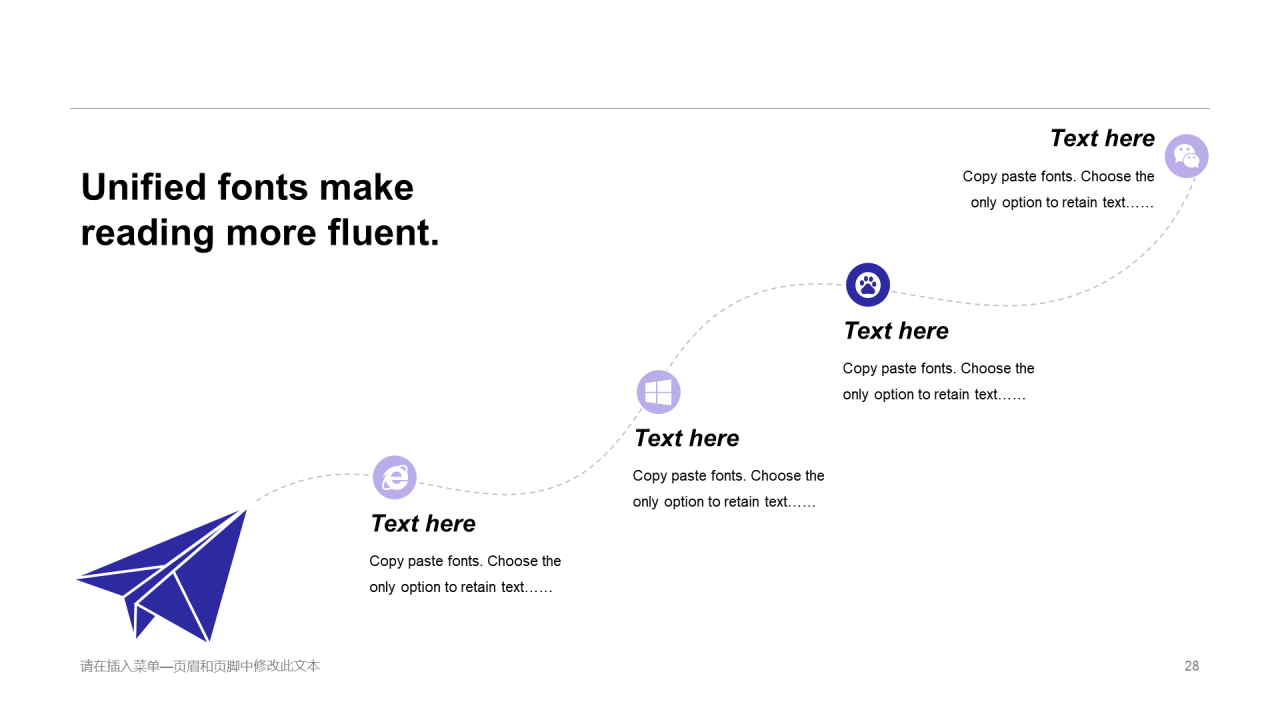Click the dark blue paw print icon
This screenshot has height=720, width=1280.
868,285
